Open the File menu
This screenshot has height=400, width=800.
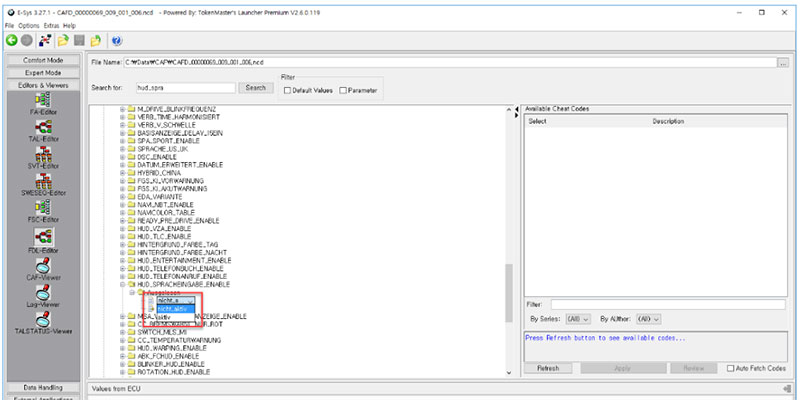pyautogui.click(x=10, y=26)
